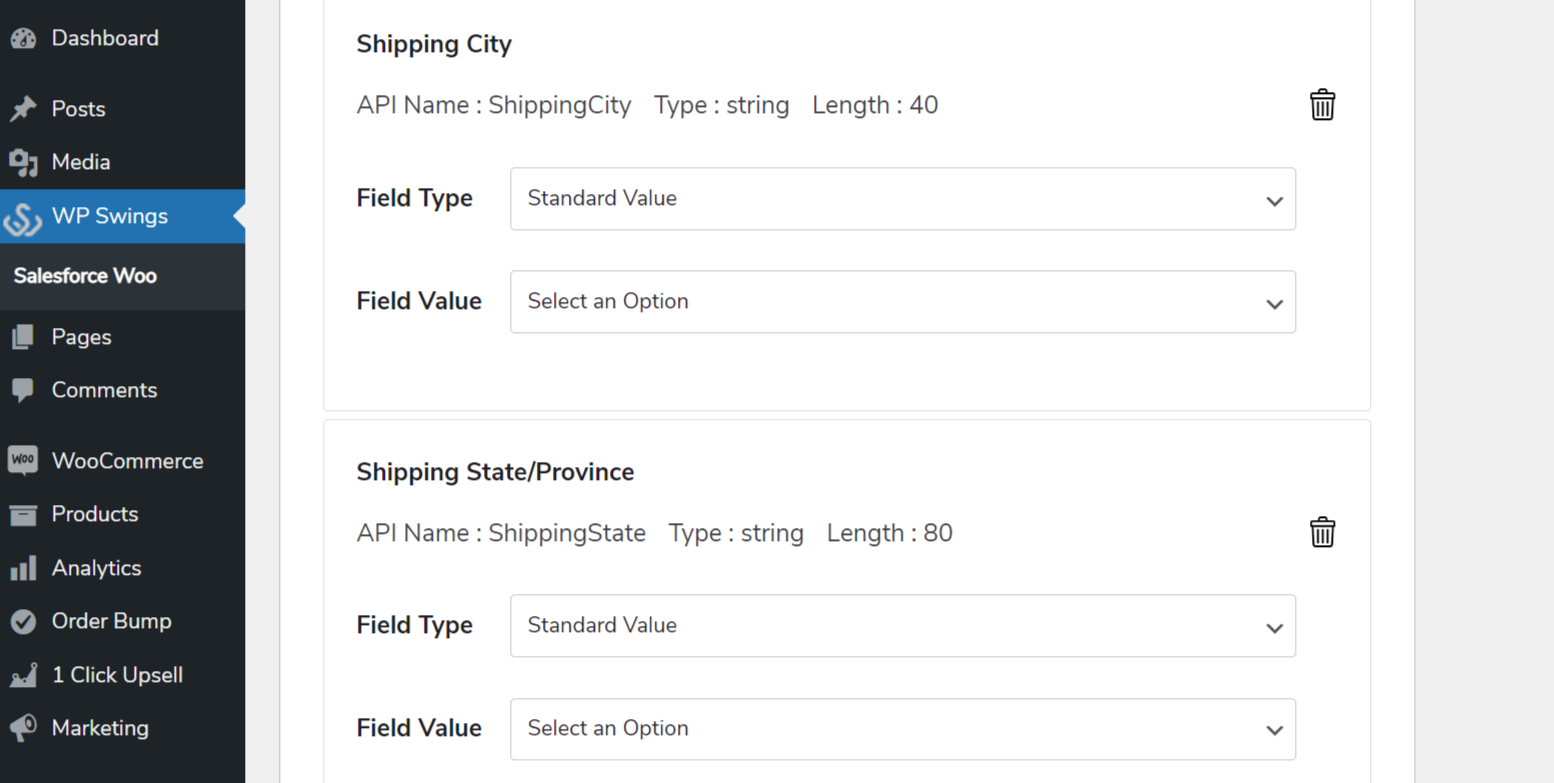Click the Order Bump checkmark icon
Viewport: 1554px width, 783px height.
coord(23,622)
